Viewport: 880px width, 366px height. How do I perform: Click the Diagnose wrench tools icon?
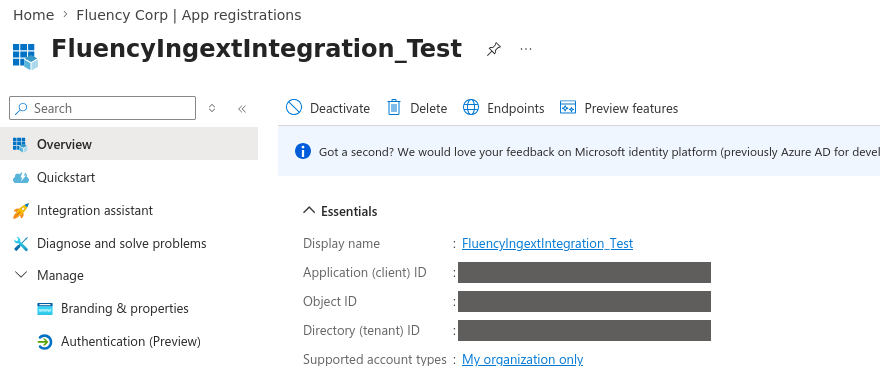point(21,244)
